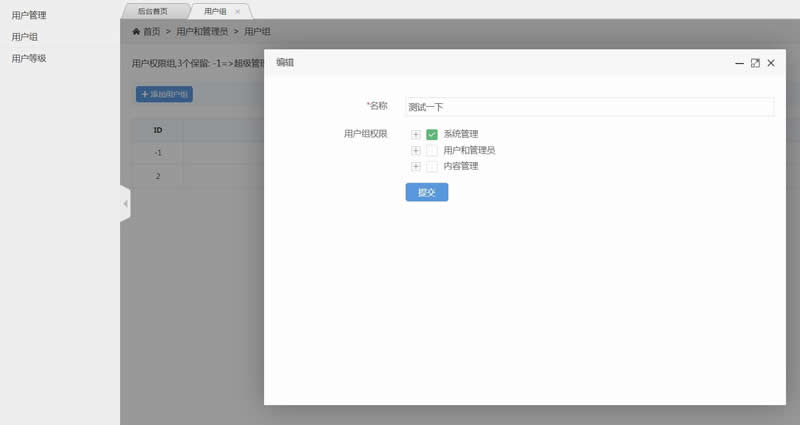Close the 用户组 tab with its X icon

tap(237, 11)
